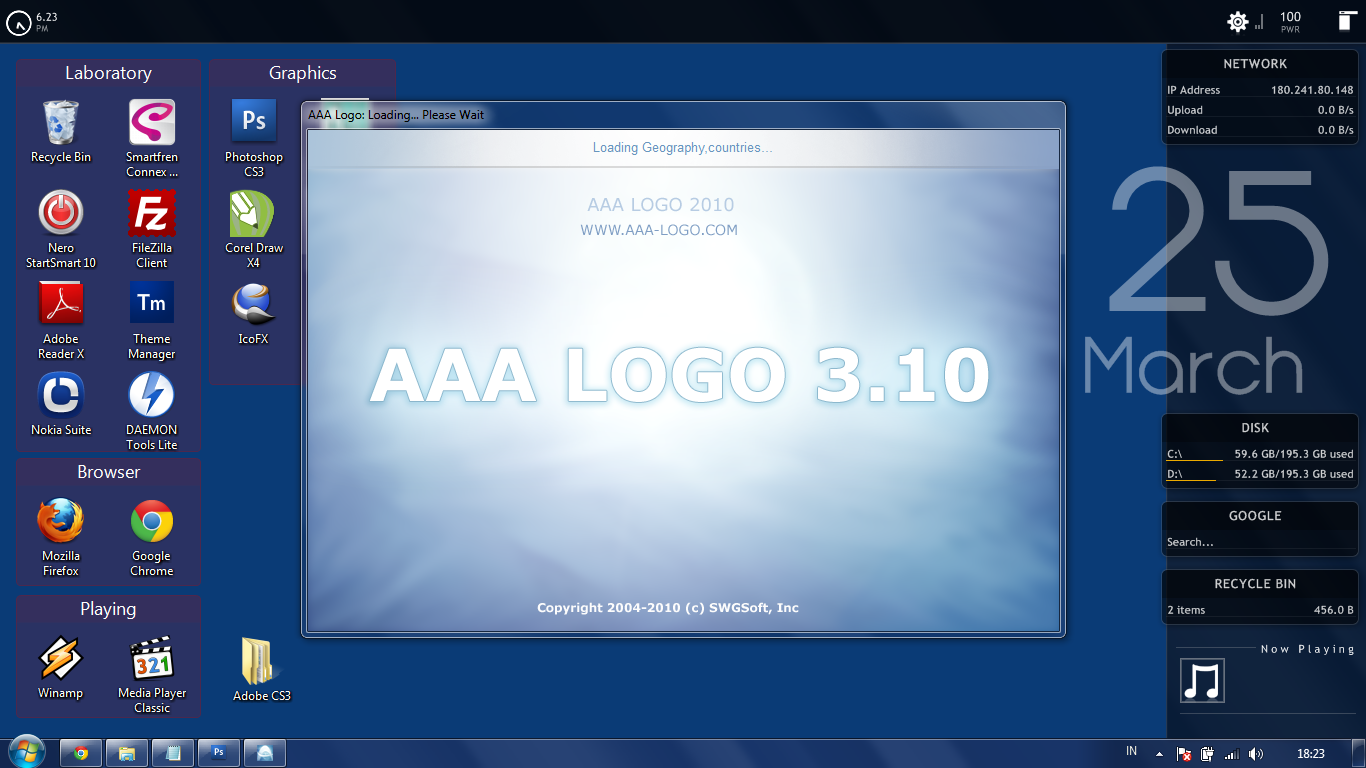
Task: Click the AAA Logo loading title bar
Action: pos(683,115)
